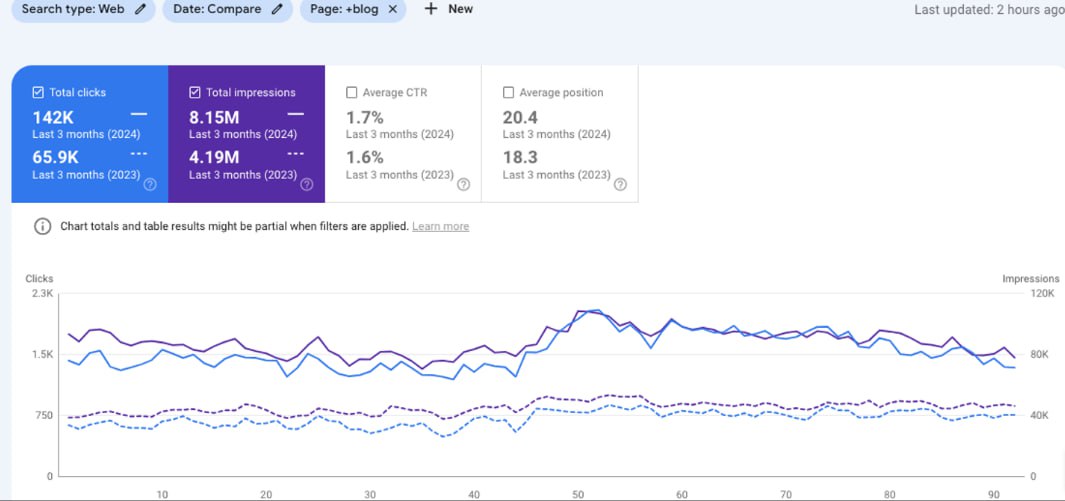Open the Page: +blog filter chip

click(x=353, y=9)
